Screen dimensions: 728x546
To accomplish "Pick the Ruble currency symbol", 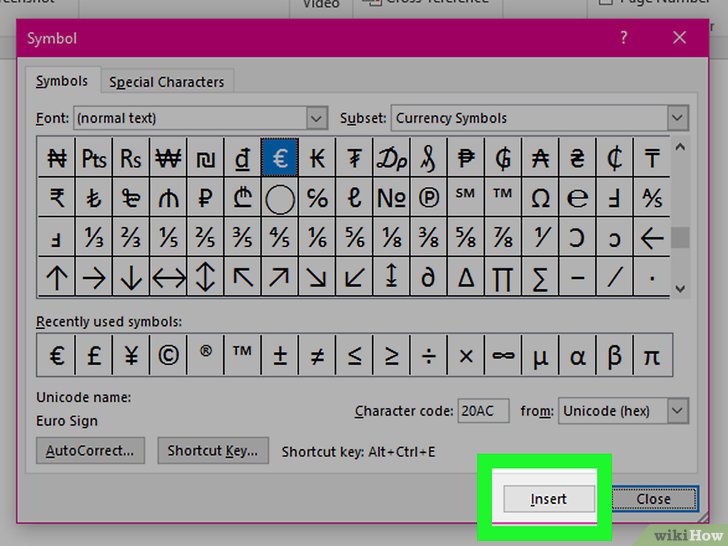I will [205, 198].
